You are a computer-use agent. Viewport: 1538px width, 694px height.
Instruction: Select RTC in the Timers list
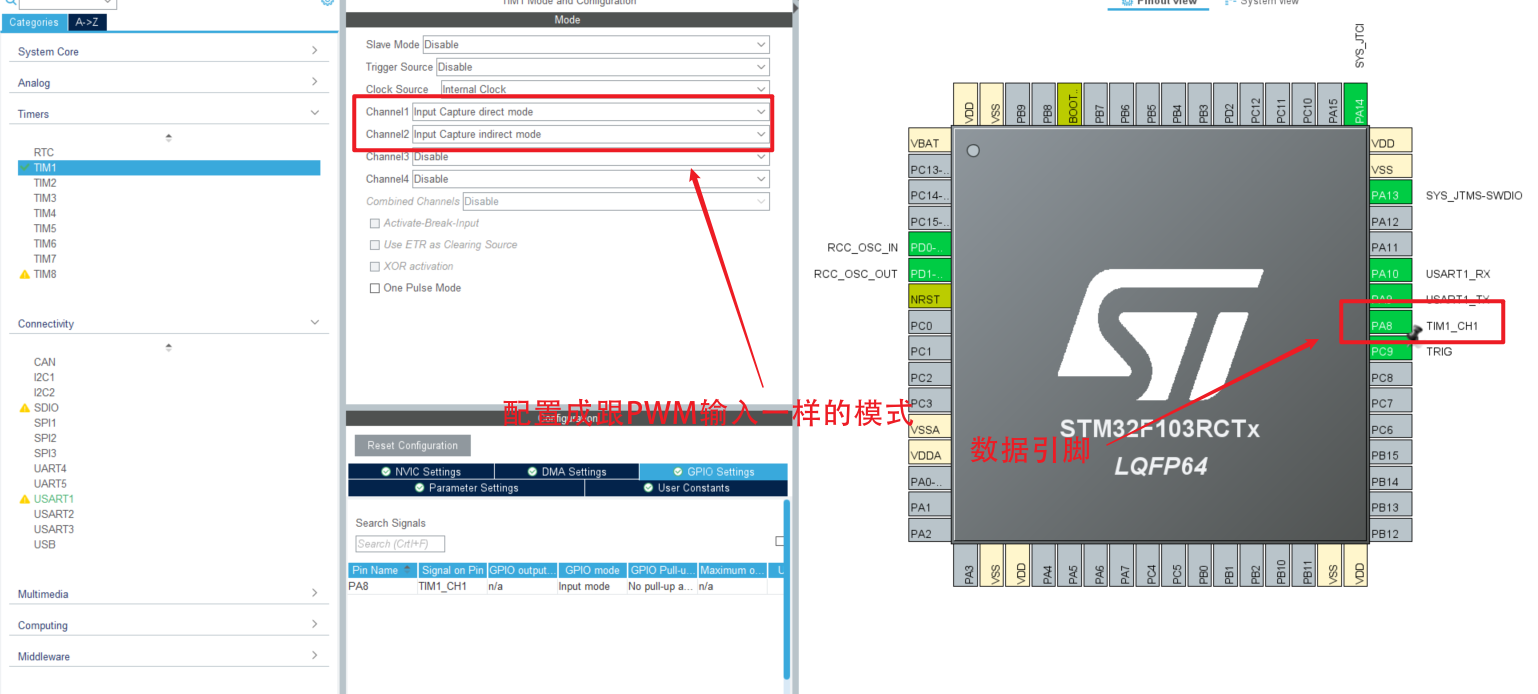(44, 153)
